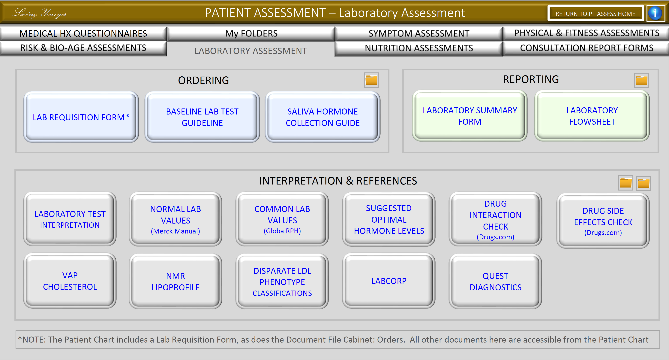Open first Interpretation & References folder icon
Image resolution: width=669 pixels, height=360 pixels.
(625, 183)
